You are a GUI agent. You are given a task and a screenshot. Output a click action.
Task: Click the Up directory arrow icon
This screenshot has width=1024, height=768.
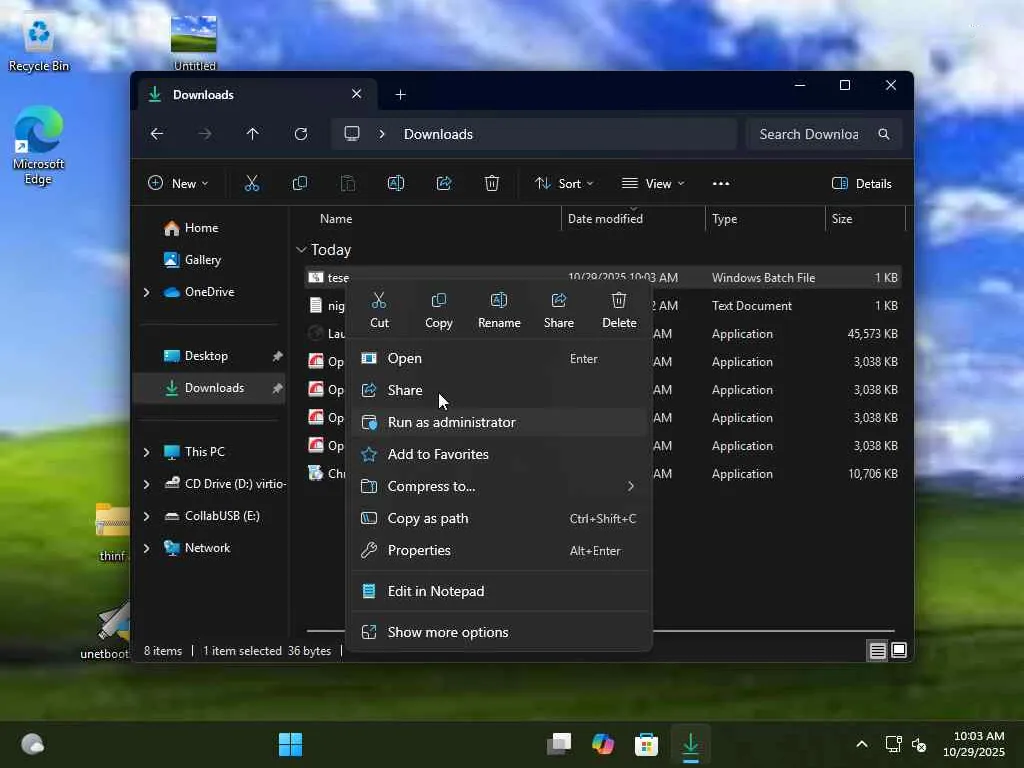click(x=252, y=134)
